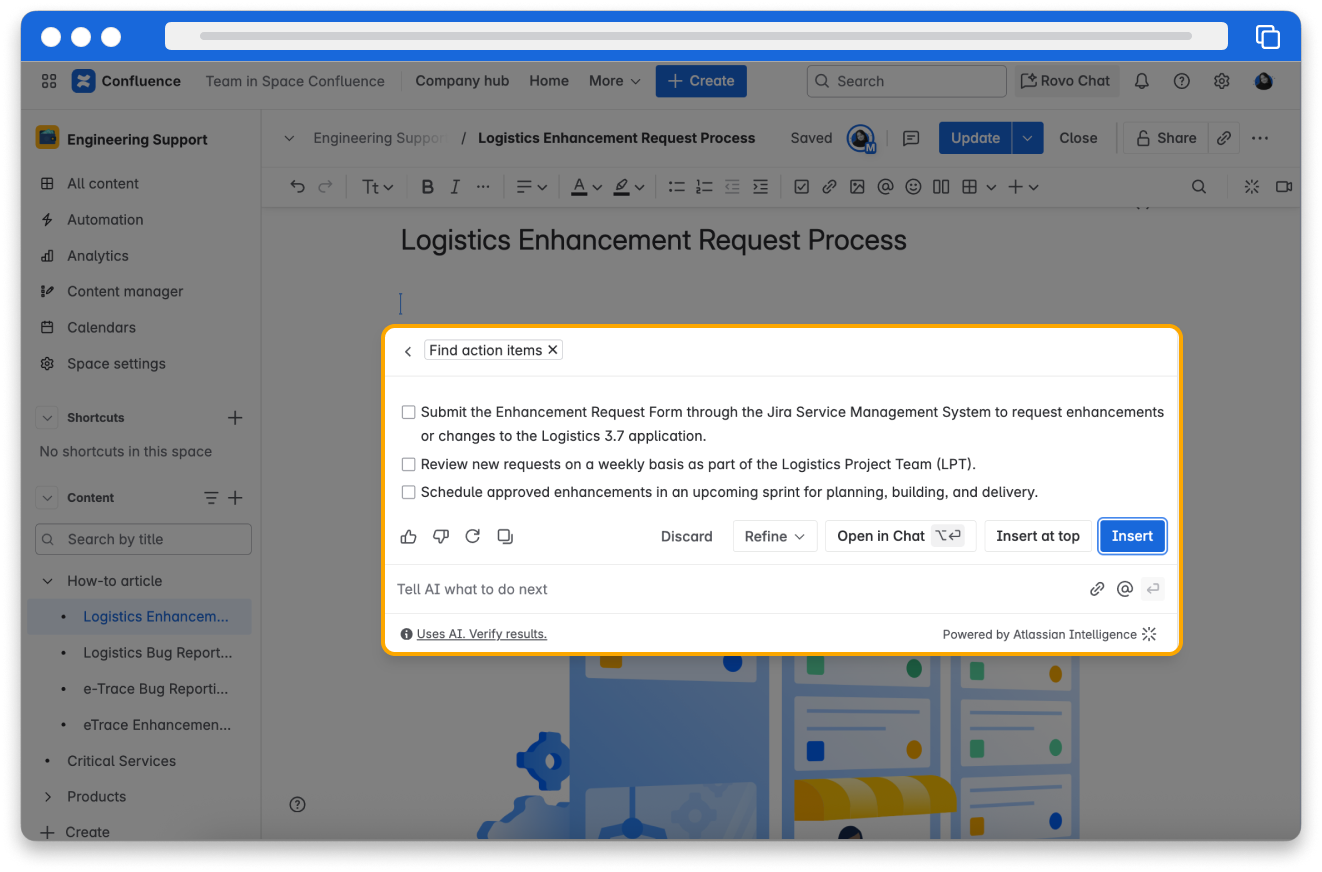This screenshot has width=1322, height=872.
Task: Give thumbs down feedback on AI result
Action: pyautogui.click(x=441, y=536)
